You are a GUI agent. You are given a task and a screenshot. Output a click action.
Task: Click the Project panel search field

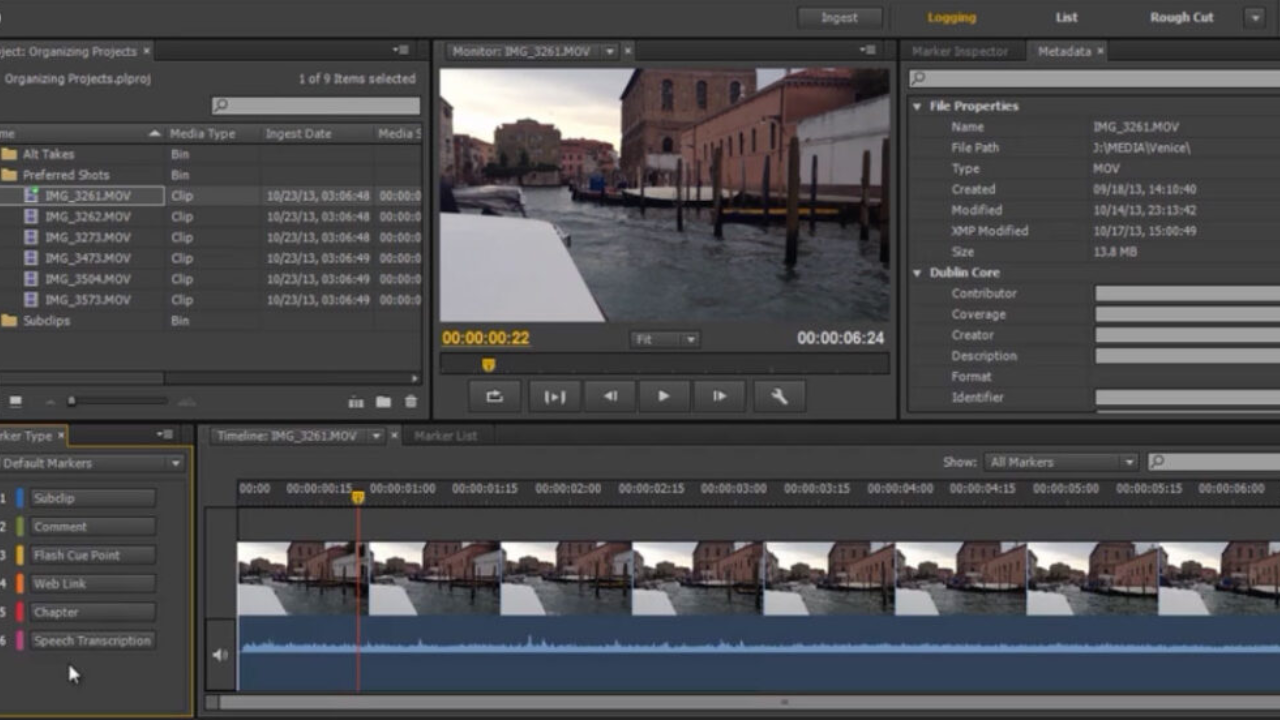coord(316,106)
